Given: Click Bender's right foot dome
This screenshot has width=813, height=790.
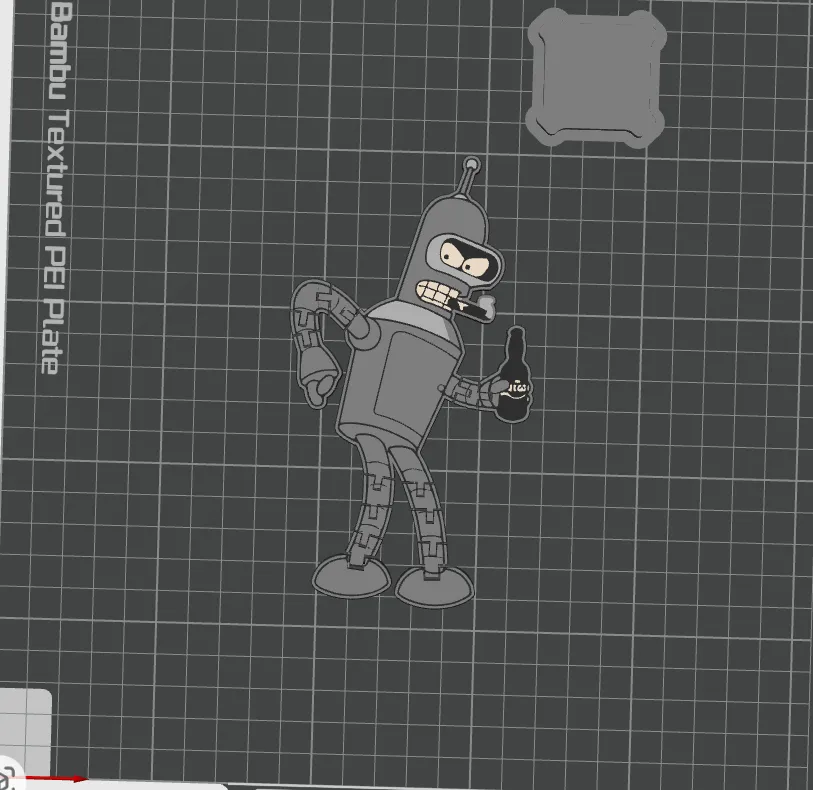Looking at the screenshot, I should (434, 587).
